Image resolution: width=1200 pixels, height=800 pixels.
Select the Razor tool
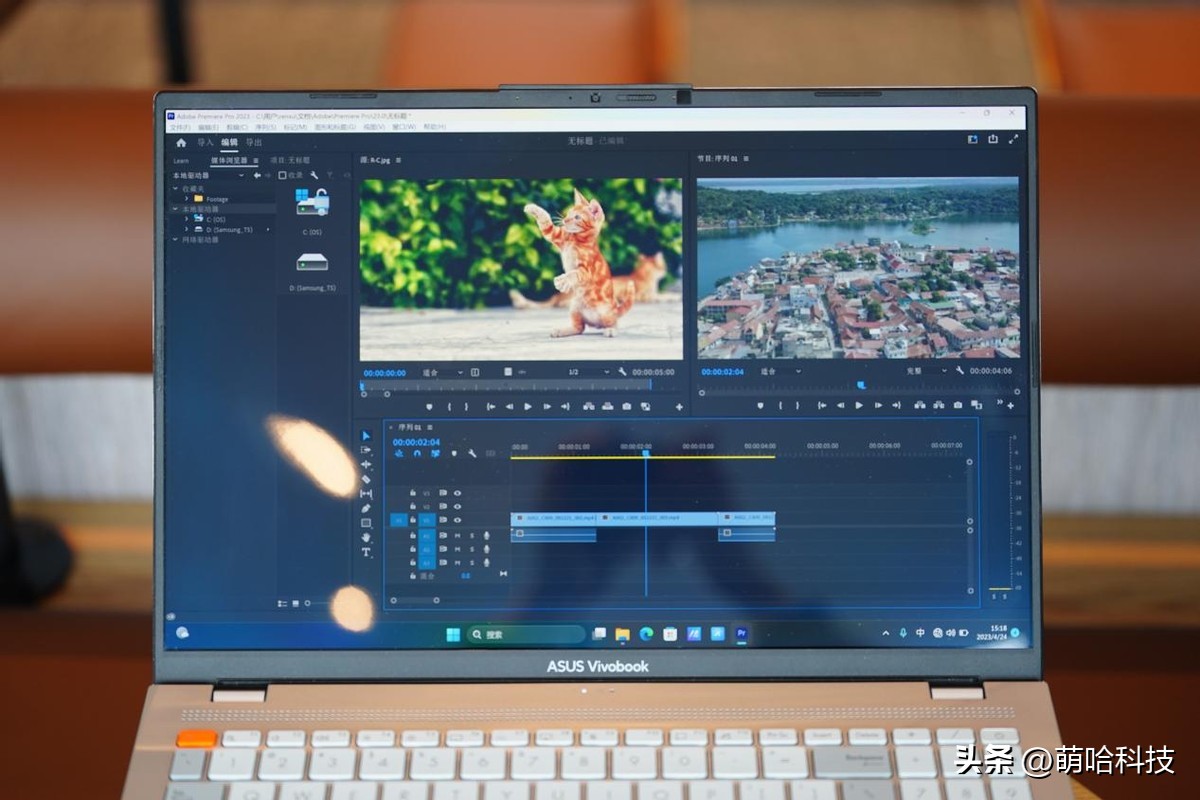[366, 479]
